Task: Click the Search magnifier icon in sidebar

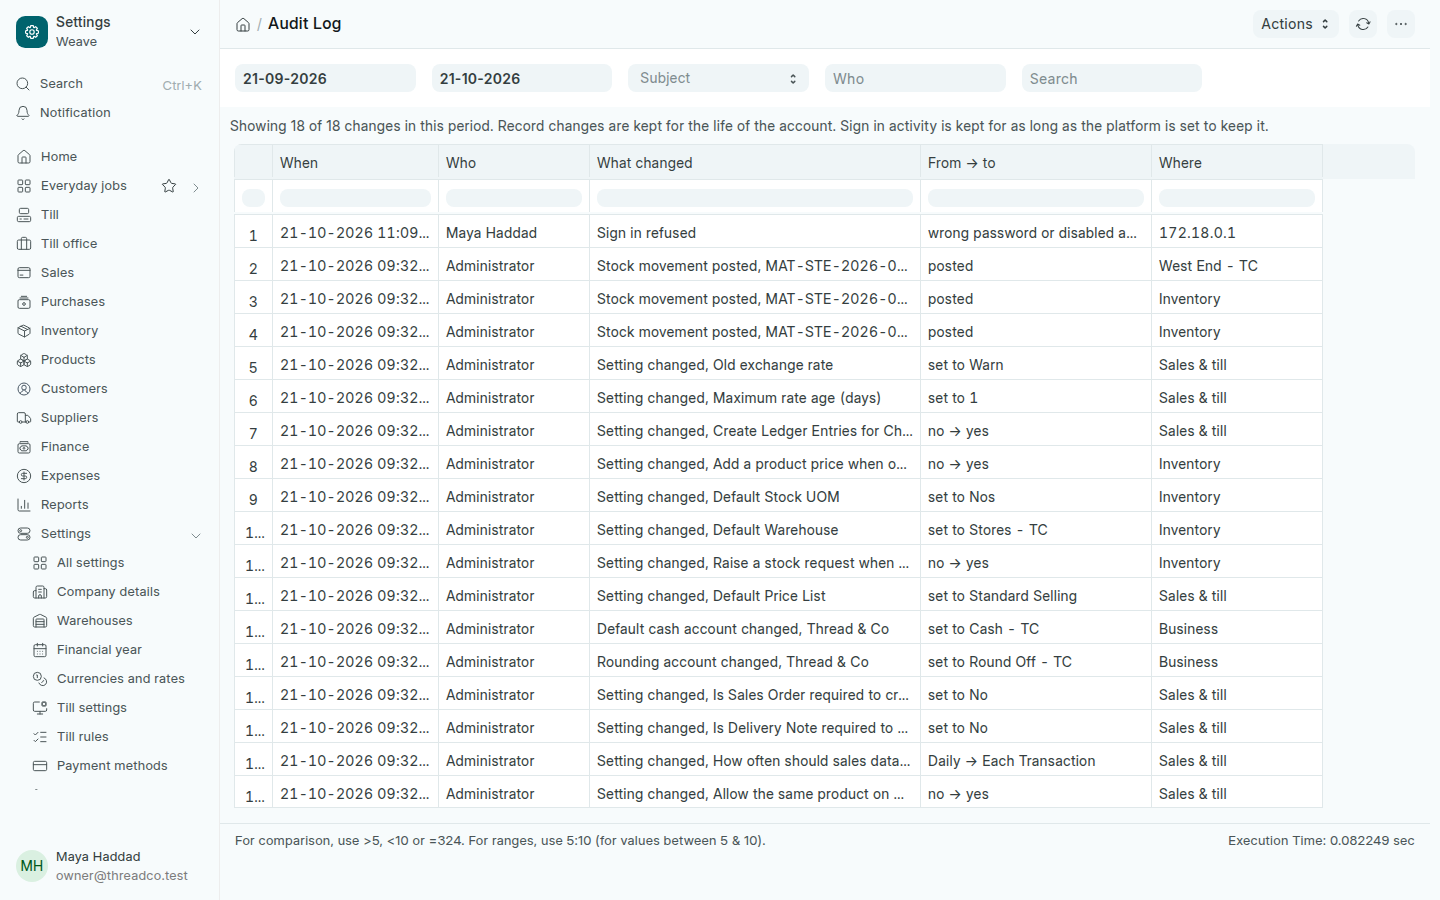Action: point(23,84)
